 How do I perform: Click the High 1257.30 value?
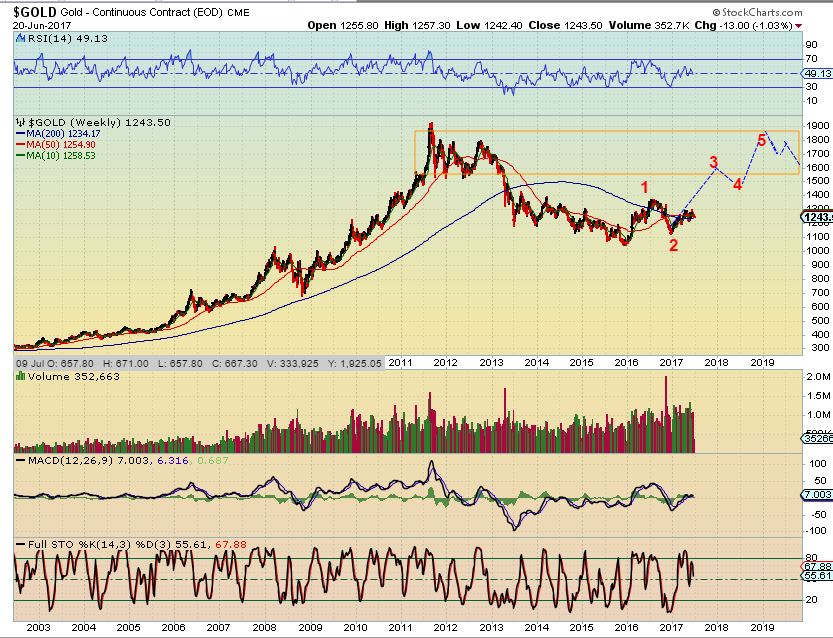[x=417, y=25]
